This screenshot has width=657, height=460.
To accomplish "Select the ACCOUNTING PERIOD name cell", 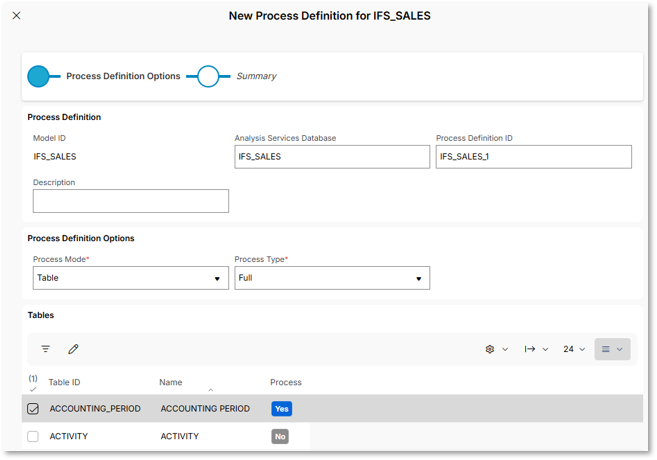I will click(x=205, y=409).
